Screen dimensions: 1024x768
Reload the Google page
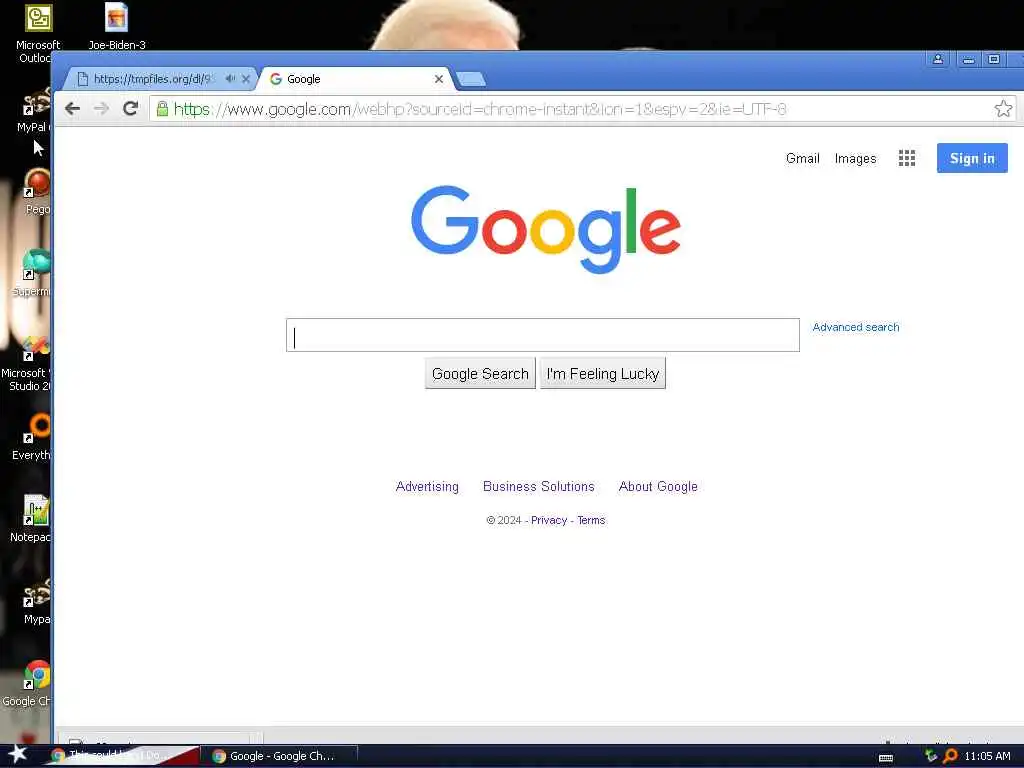131,108
